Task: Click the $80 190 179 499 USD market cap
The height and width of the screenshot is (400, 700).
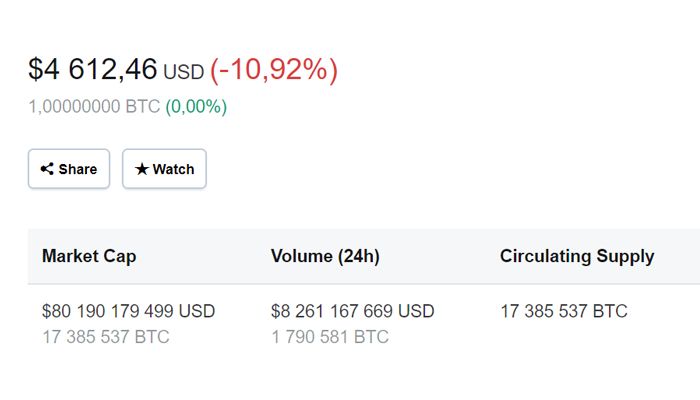Action: tap(129, 311)
